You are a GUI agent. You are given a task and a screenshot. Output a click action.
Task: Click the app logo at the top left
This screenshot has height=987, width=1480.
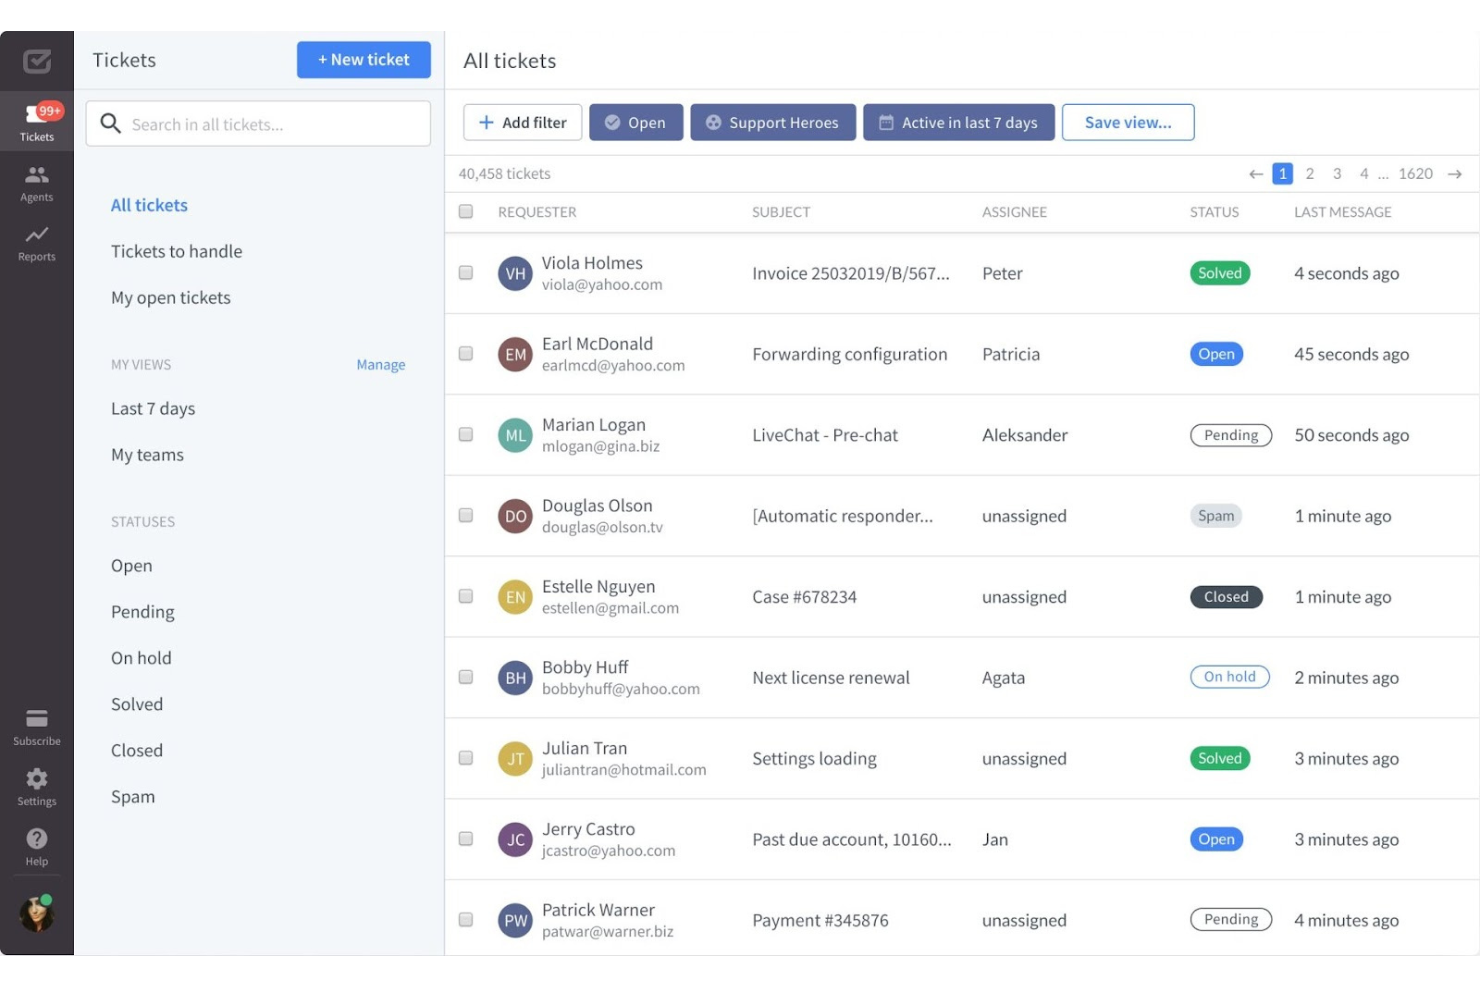[36, 60]
